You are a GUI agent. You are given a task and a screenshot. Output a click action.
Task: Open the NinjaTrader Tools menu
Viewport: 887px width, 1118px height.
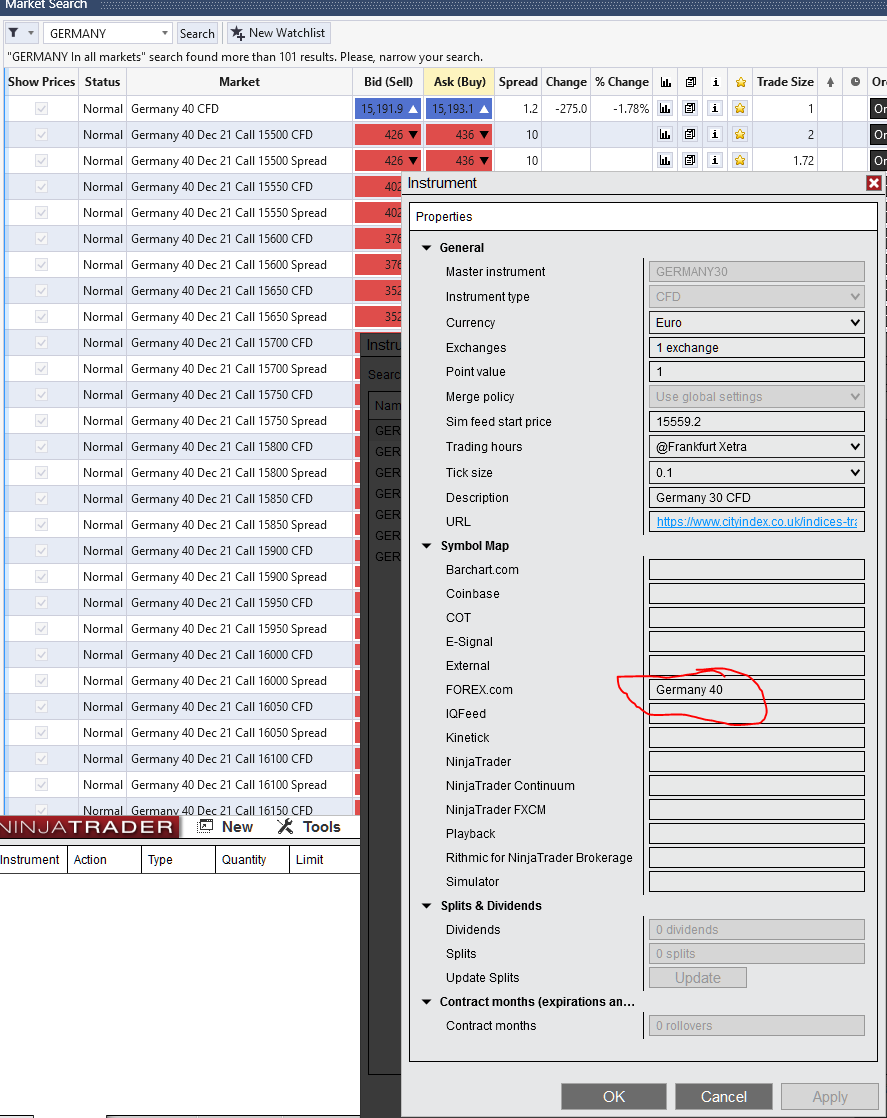(x=309, y=826)
